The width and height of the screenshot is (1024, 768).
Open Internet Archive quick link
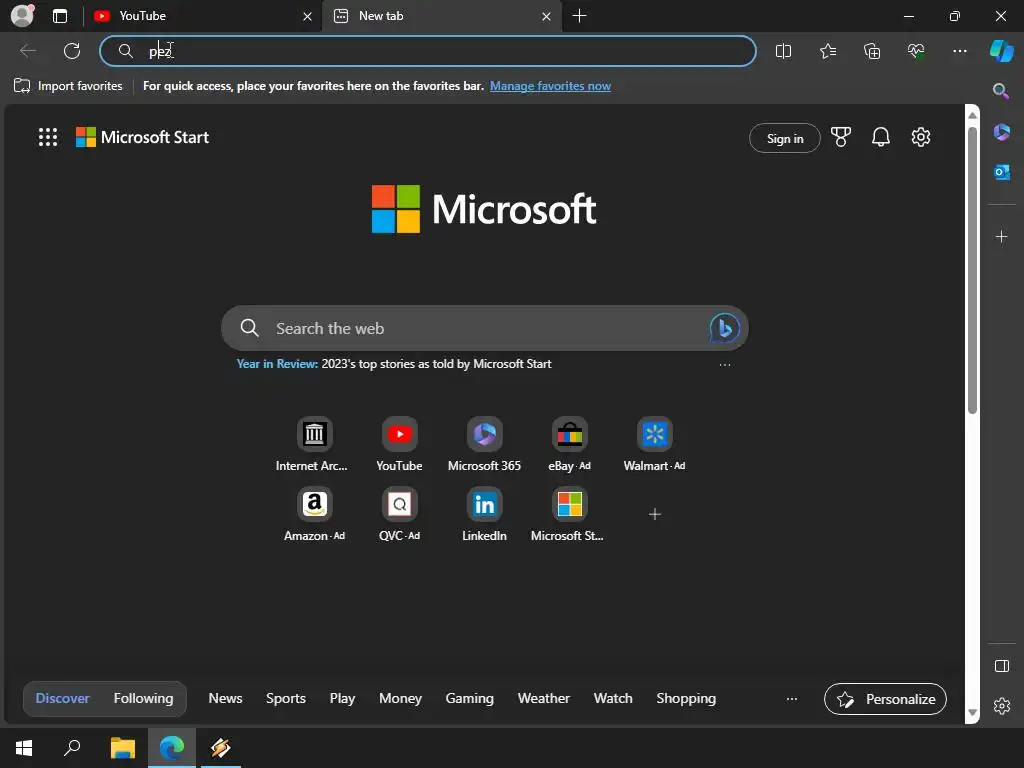click(313, 444)
